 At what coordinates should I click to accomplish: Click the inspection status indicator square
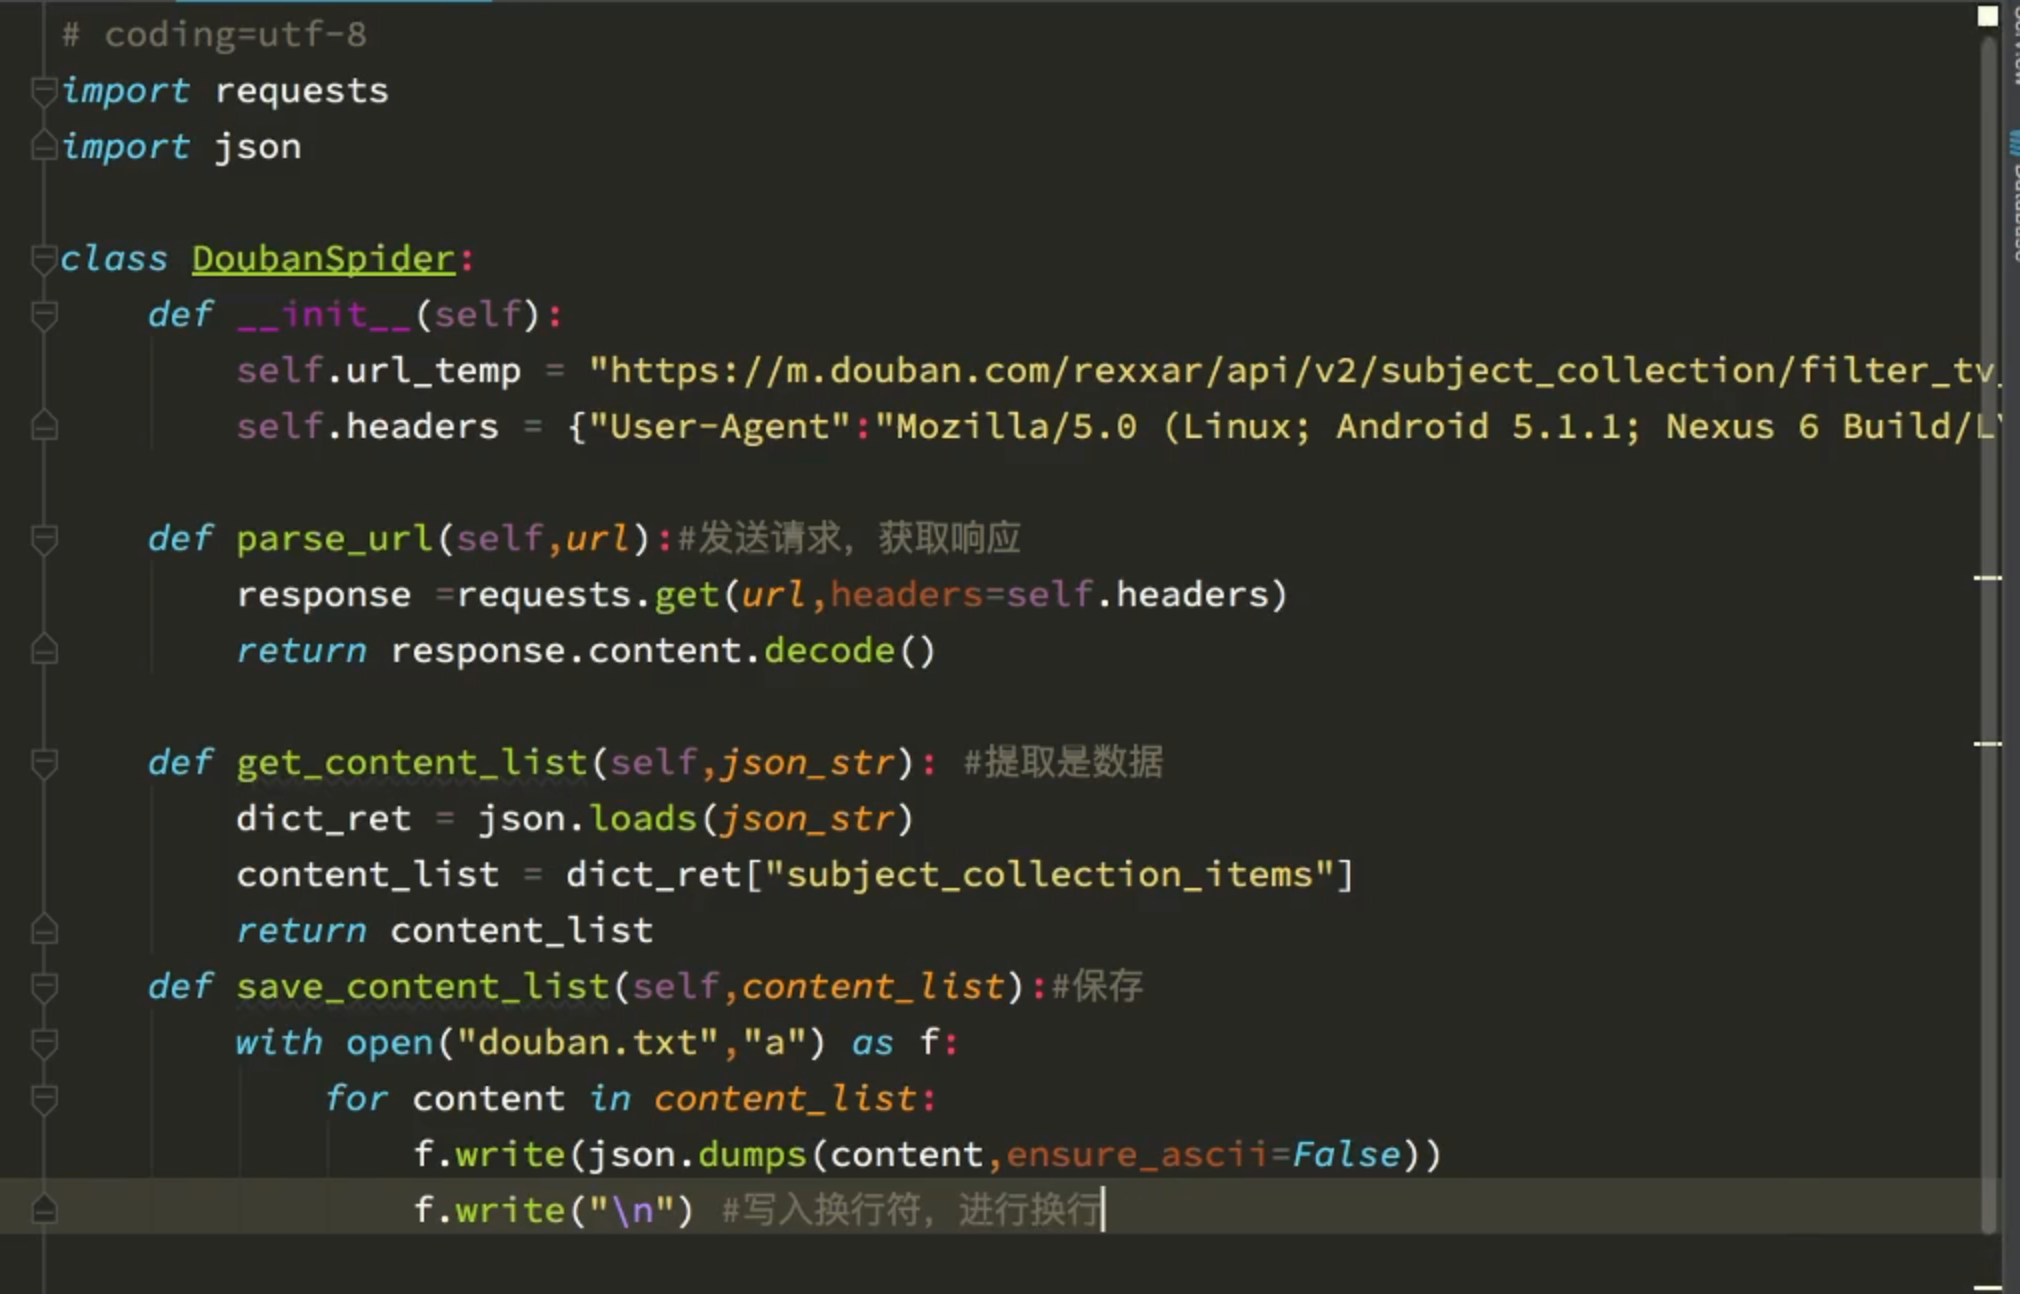pyautogui.click(x=1987, y=16)
